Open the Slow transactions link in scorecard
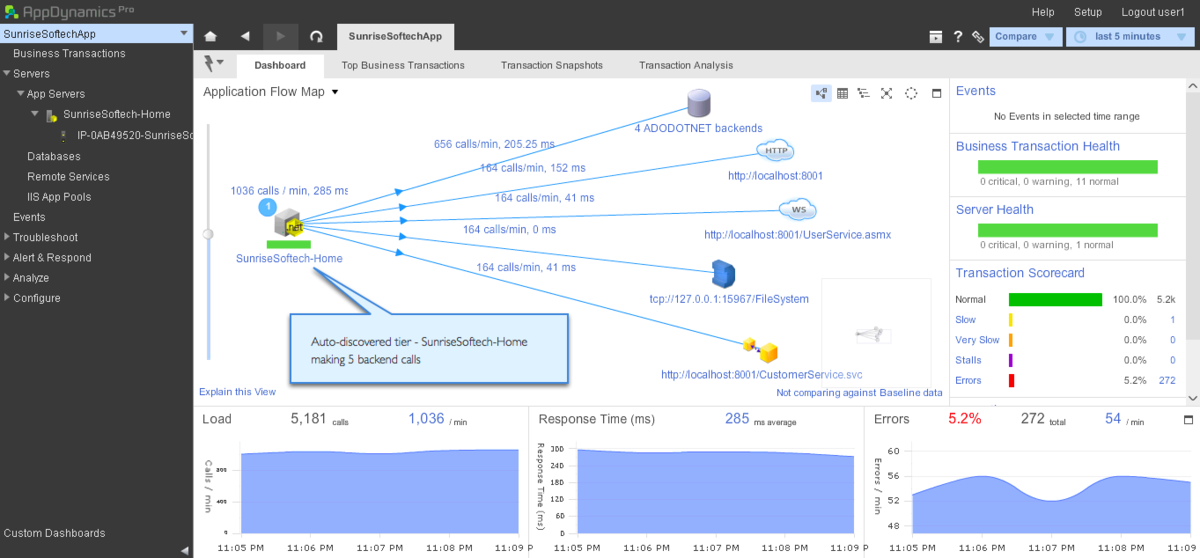The height and width of the screenshot is (558, 1200). [965, 320]
